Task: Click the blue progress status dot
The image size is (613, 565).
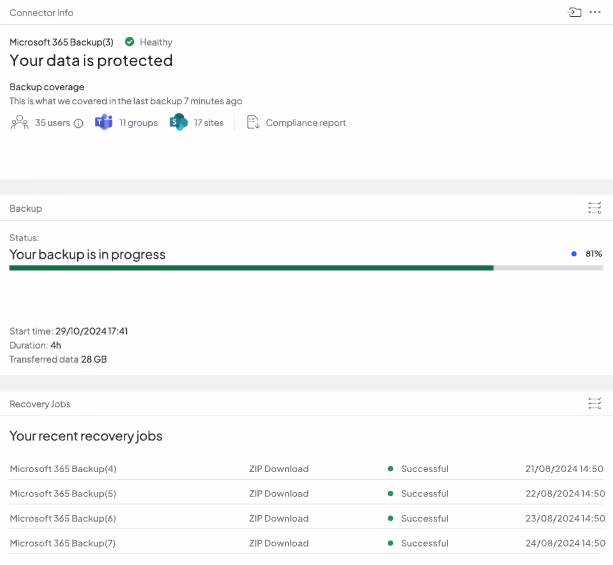Action: tap(574, 254)
